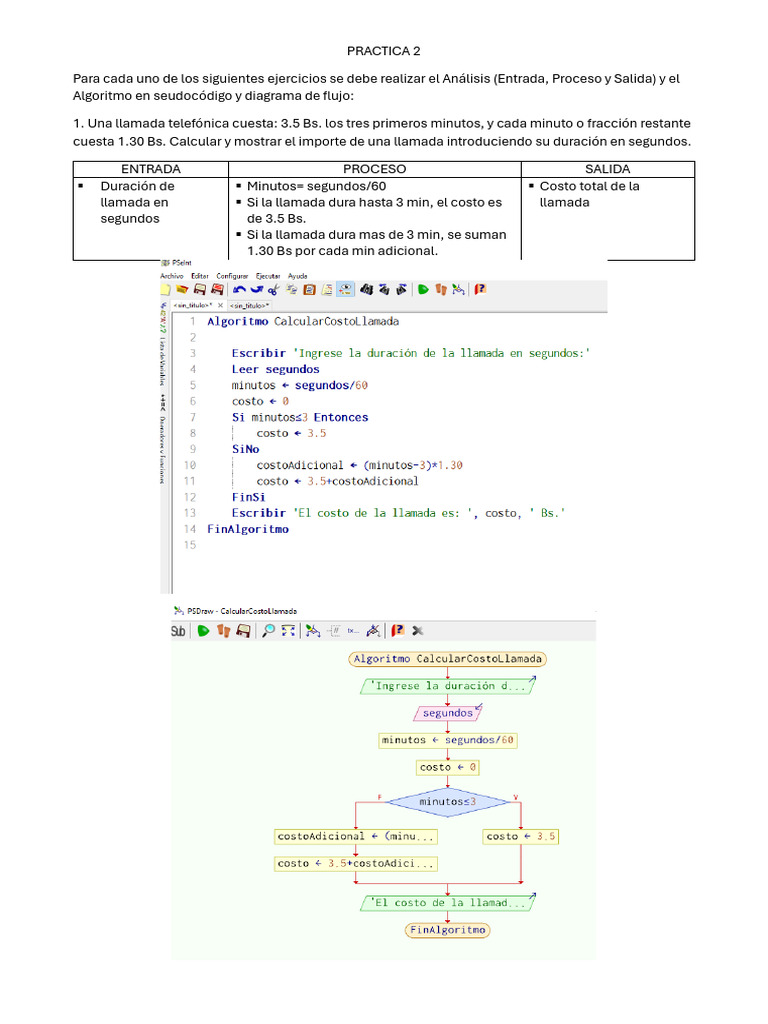Click the New file icon in PSeInt toolbar
The width and height of the screenshot is (768, 1024).
tap(165, 289)
